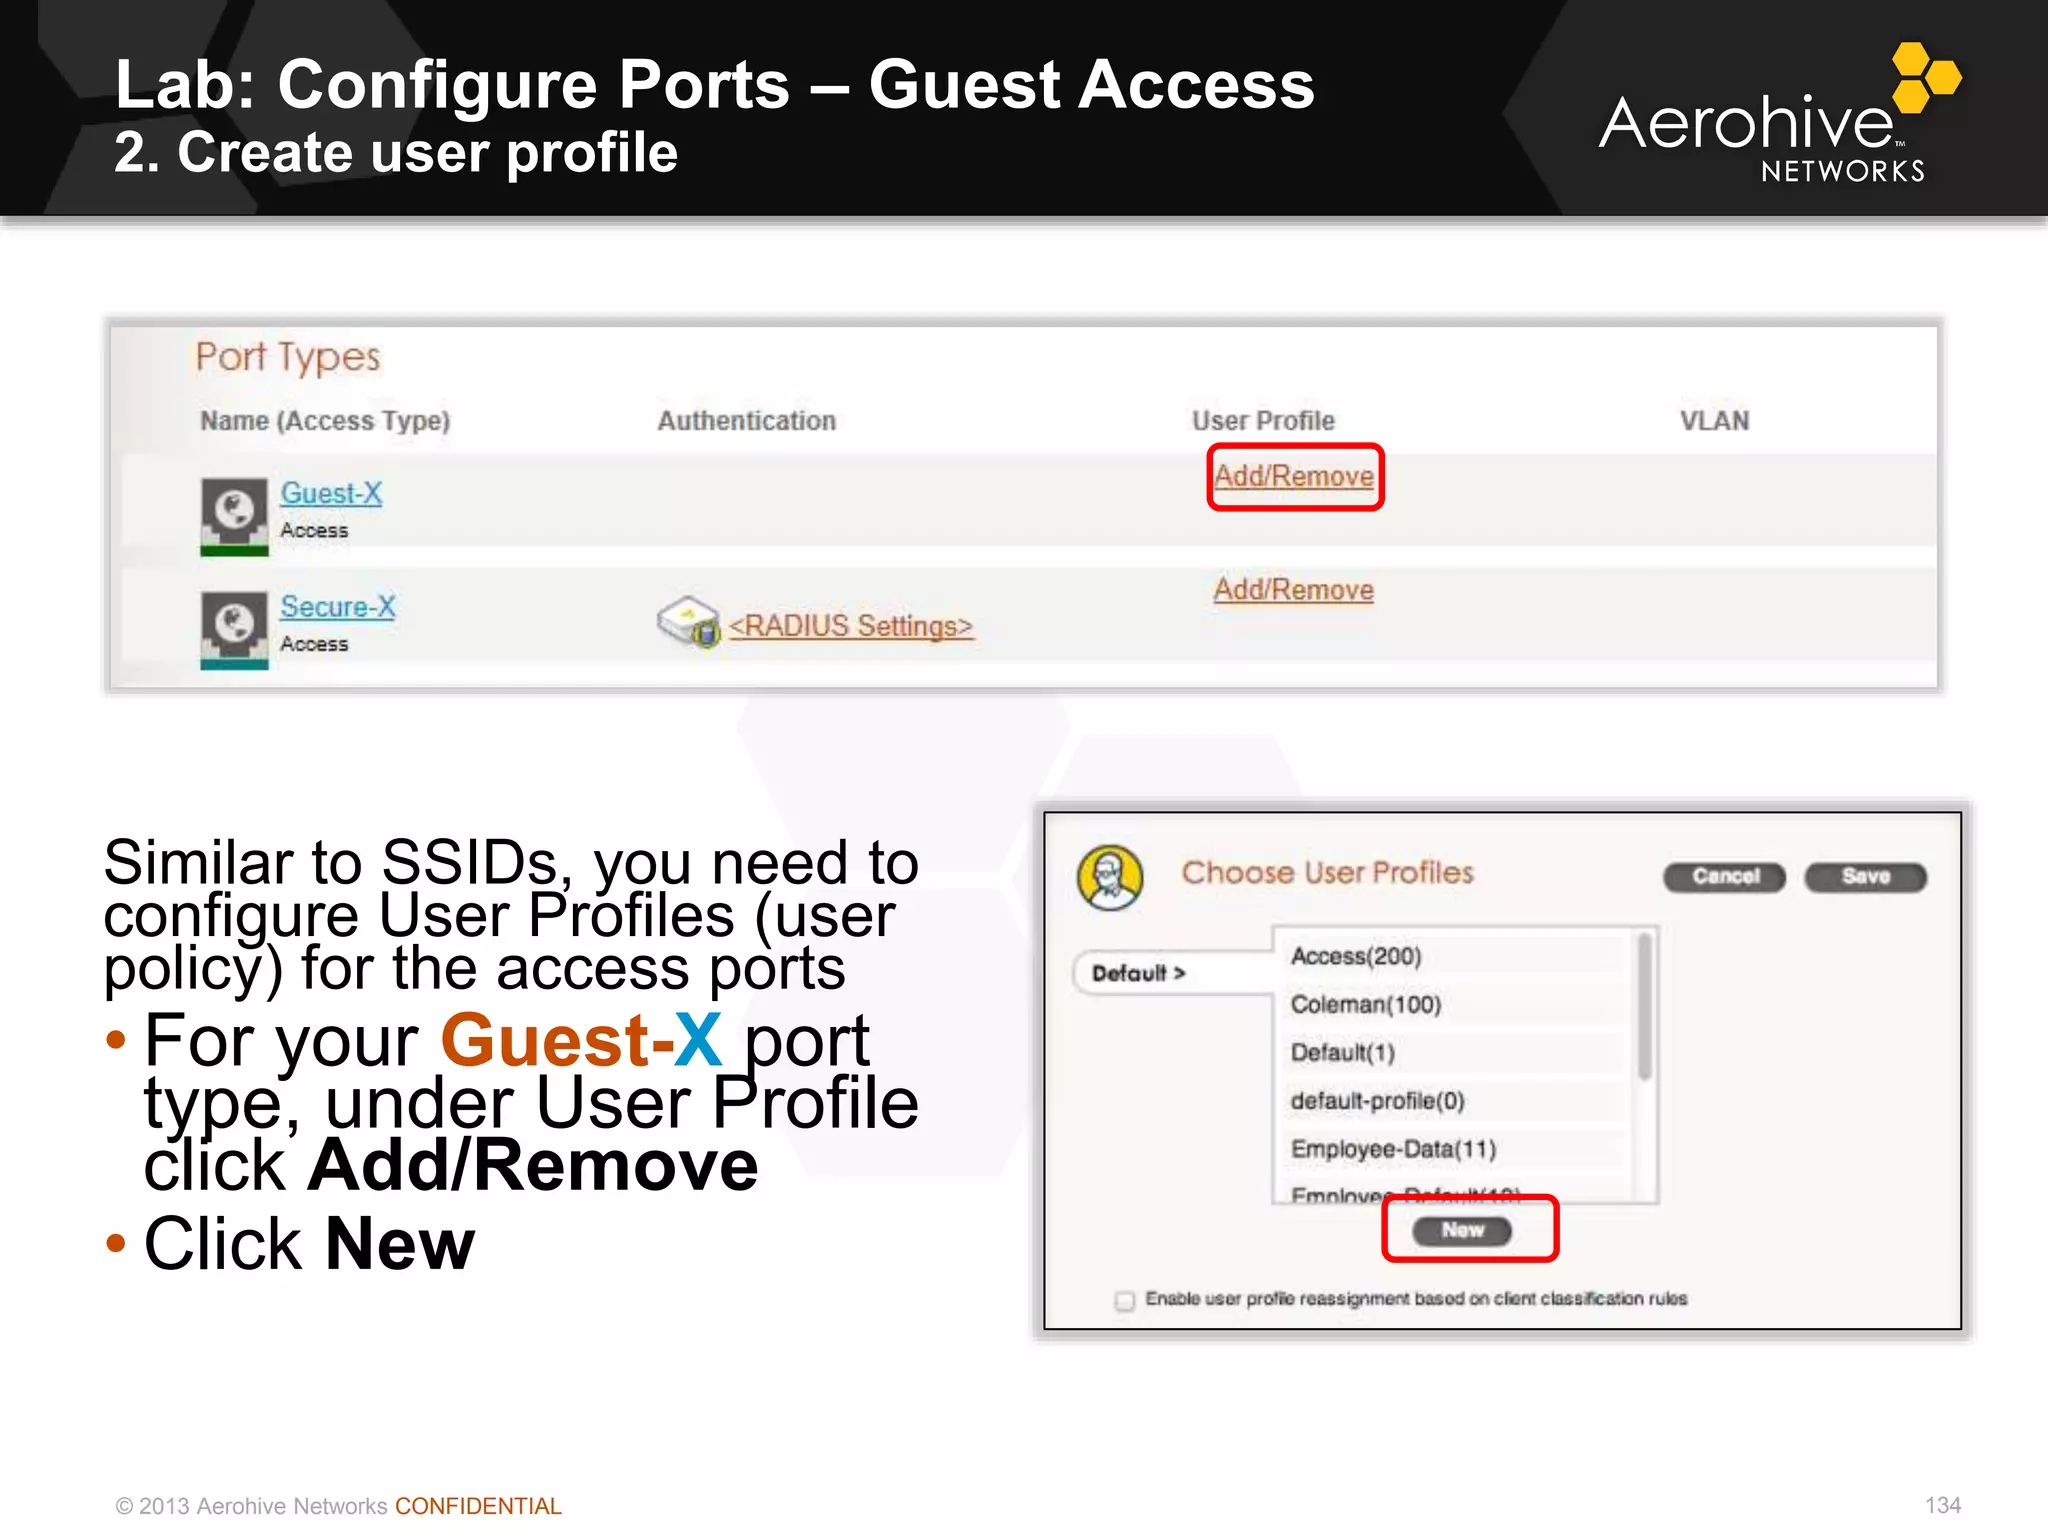Click the Name (Access Type) column header
The image size is (2048, 1536).
pyautogui.click(x=325, y=421)
